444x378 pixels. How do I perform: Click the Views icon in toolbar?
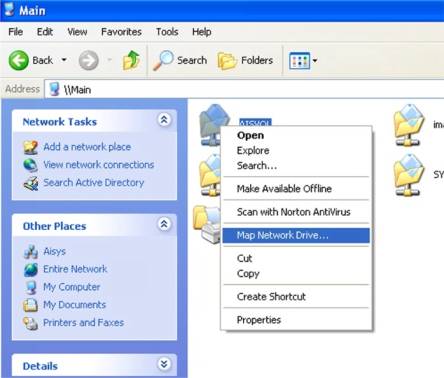click(299, 61)
